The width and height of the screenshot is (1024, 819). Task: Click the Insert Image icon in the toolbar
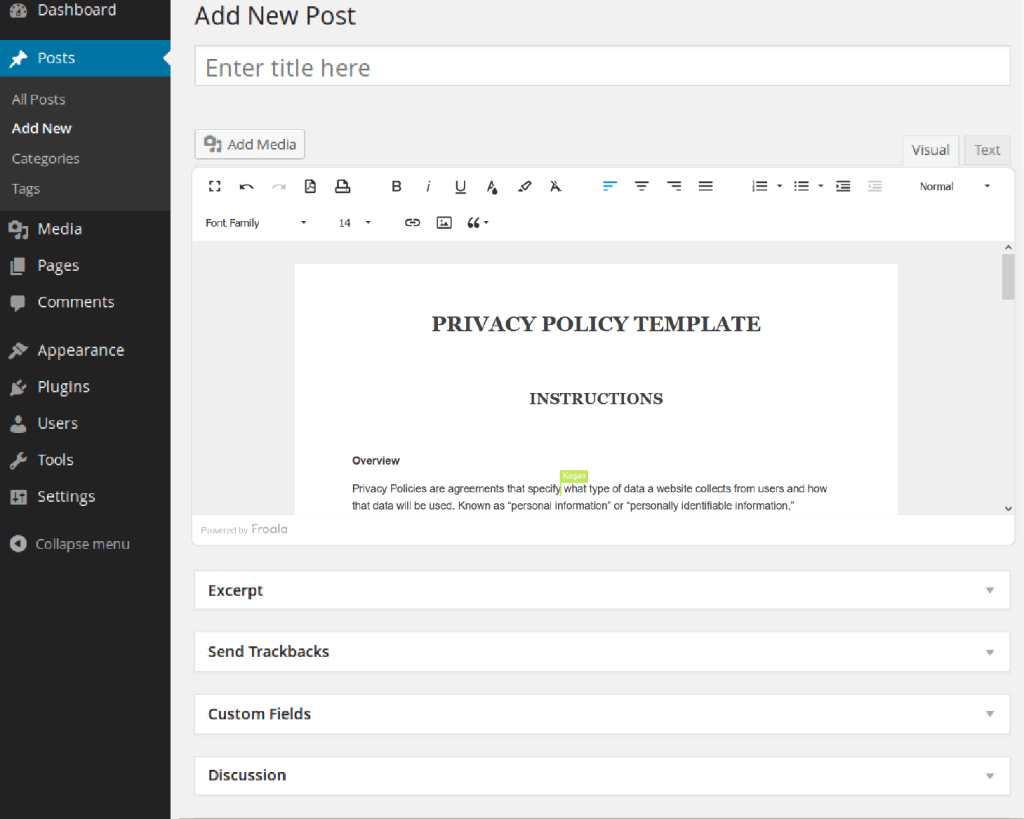click(x=444, y=222)
